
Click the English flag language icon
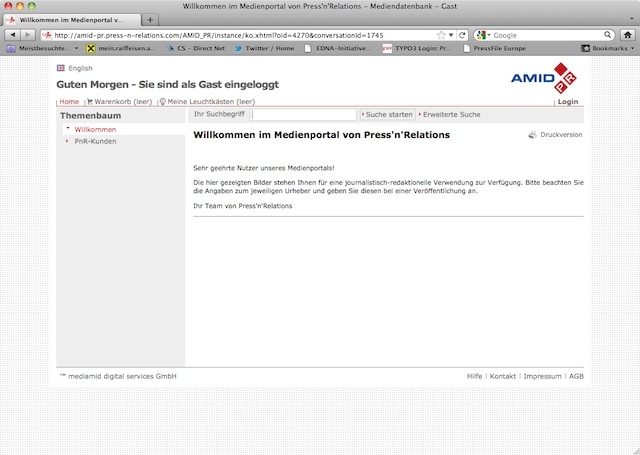click(61, 68)
